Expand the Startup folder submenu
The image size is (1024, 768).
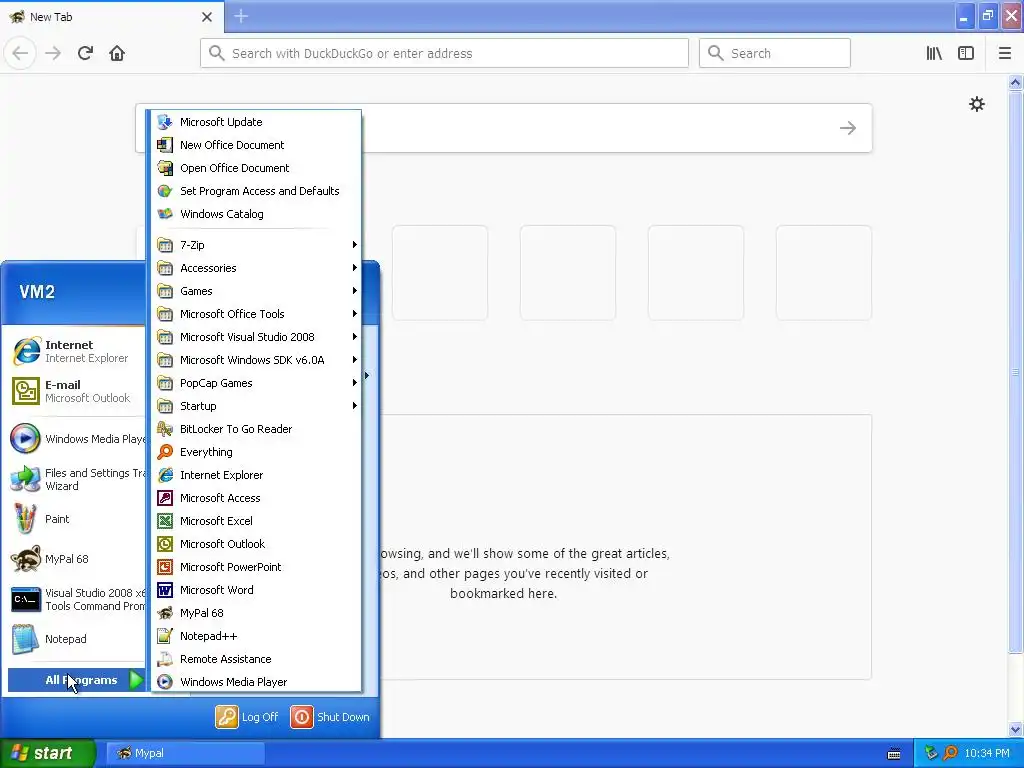pos(256,406)
